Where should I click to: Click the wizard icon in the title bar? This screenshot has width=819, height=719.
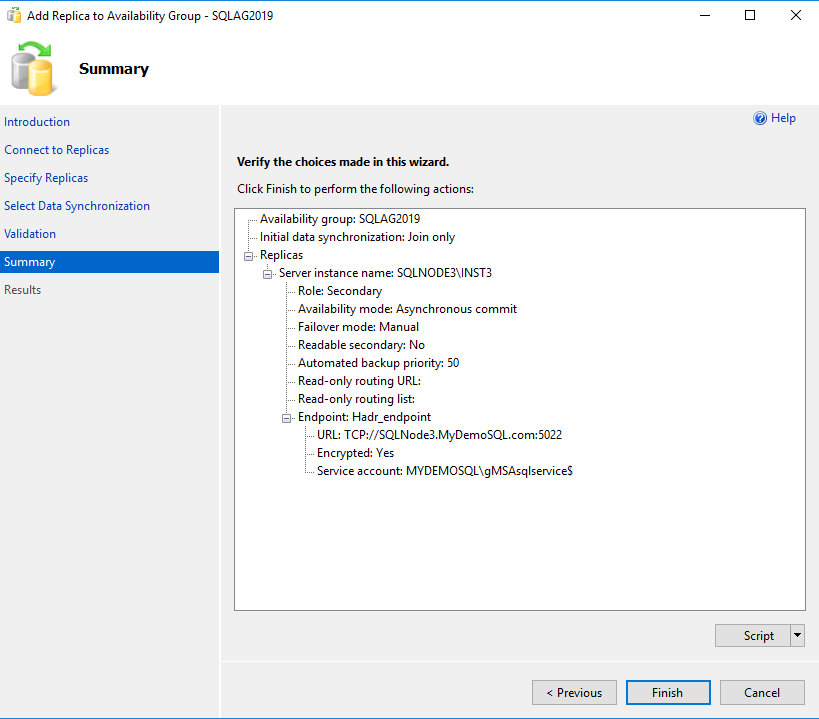15,16
